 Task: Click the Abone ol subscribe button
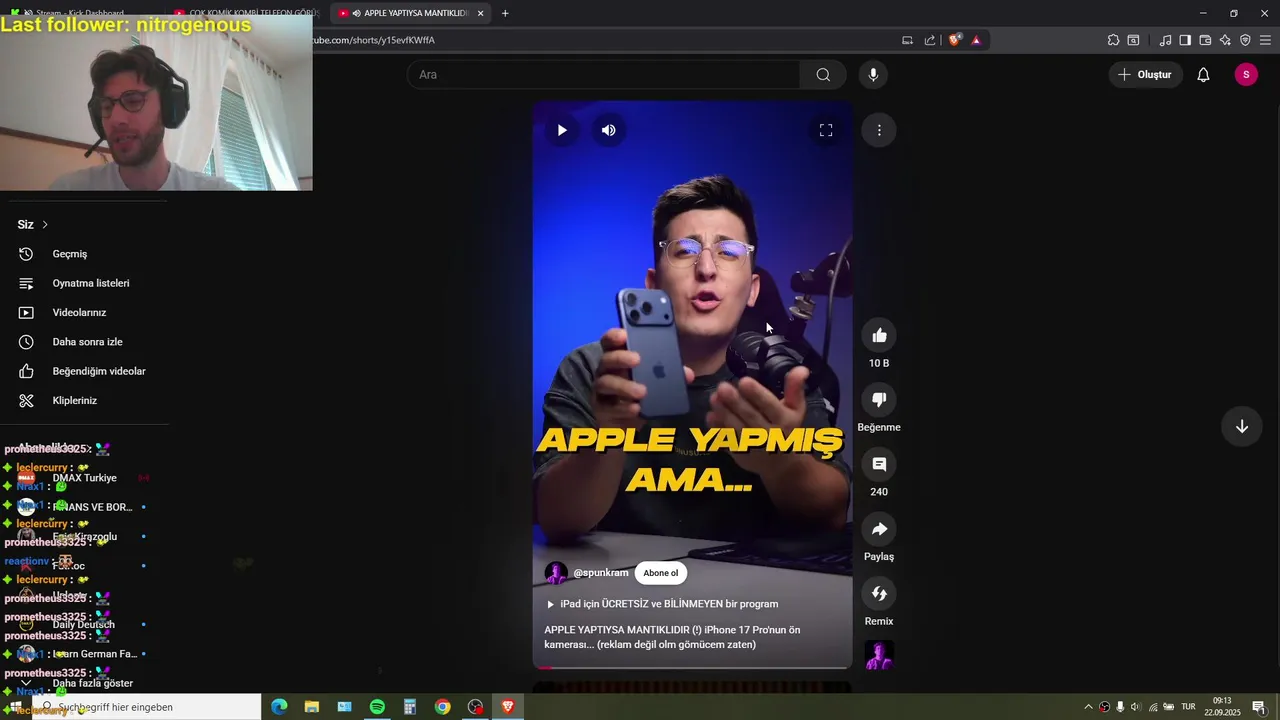click(x=660, y=573)
